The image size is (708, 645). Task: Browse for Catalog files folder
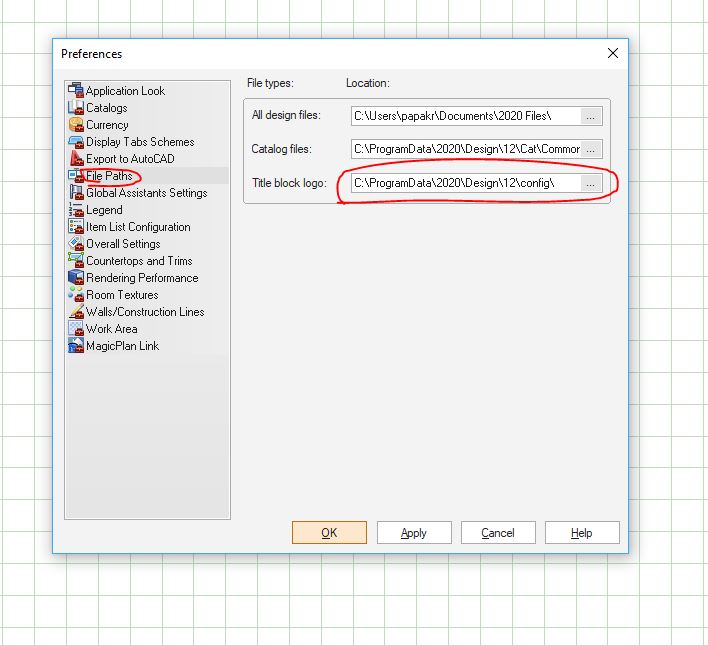(591, 150)
